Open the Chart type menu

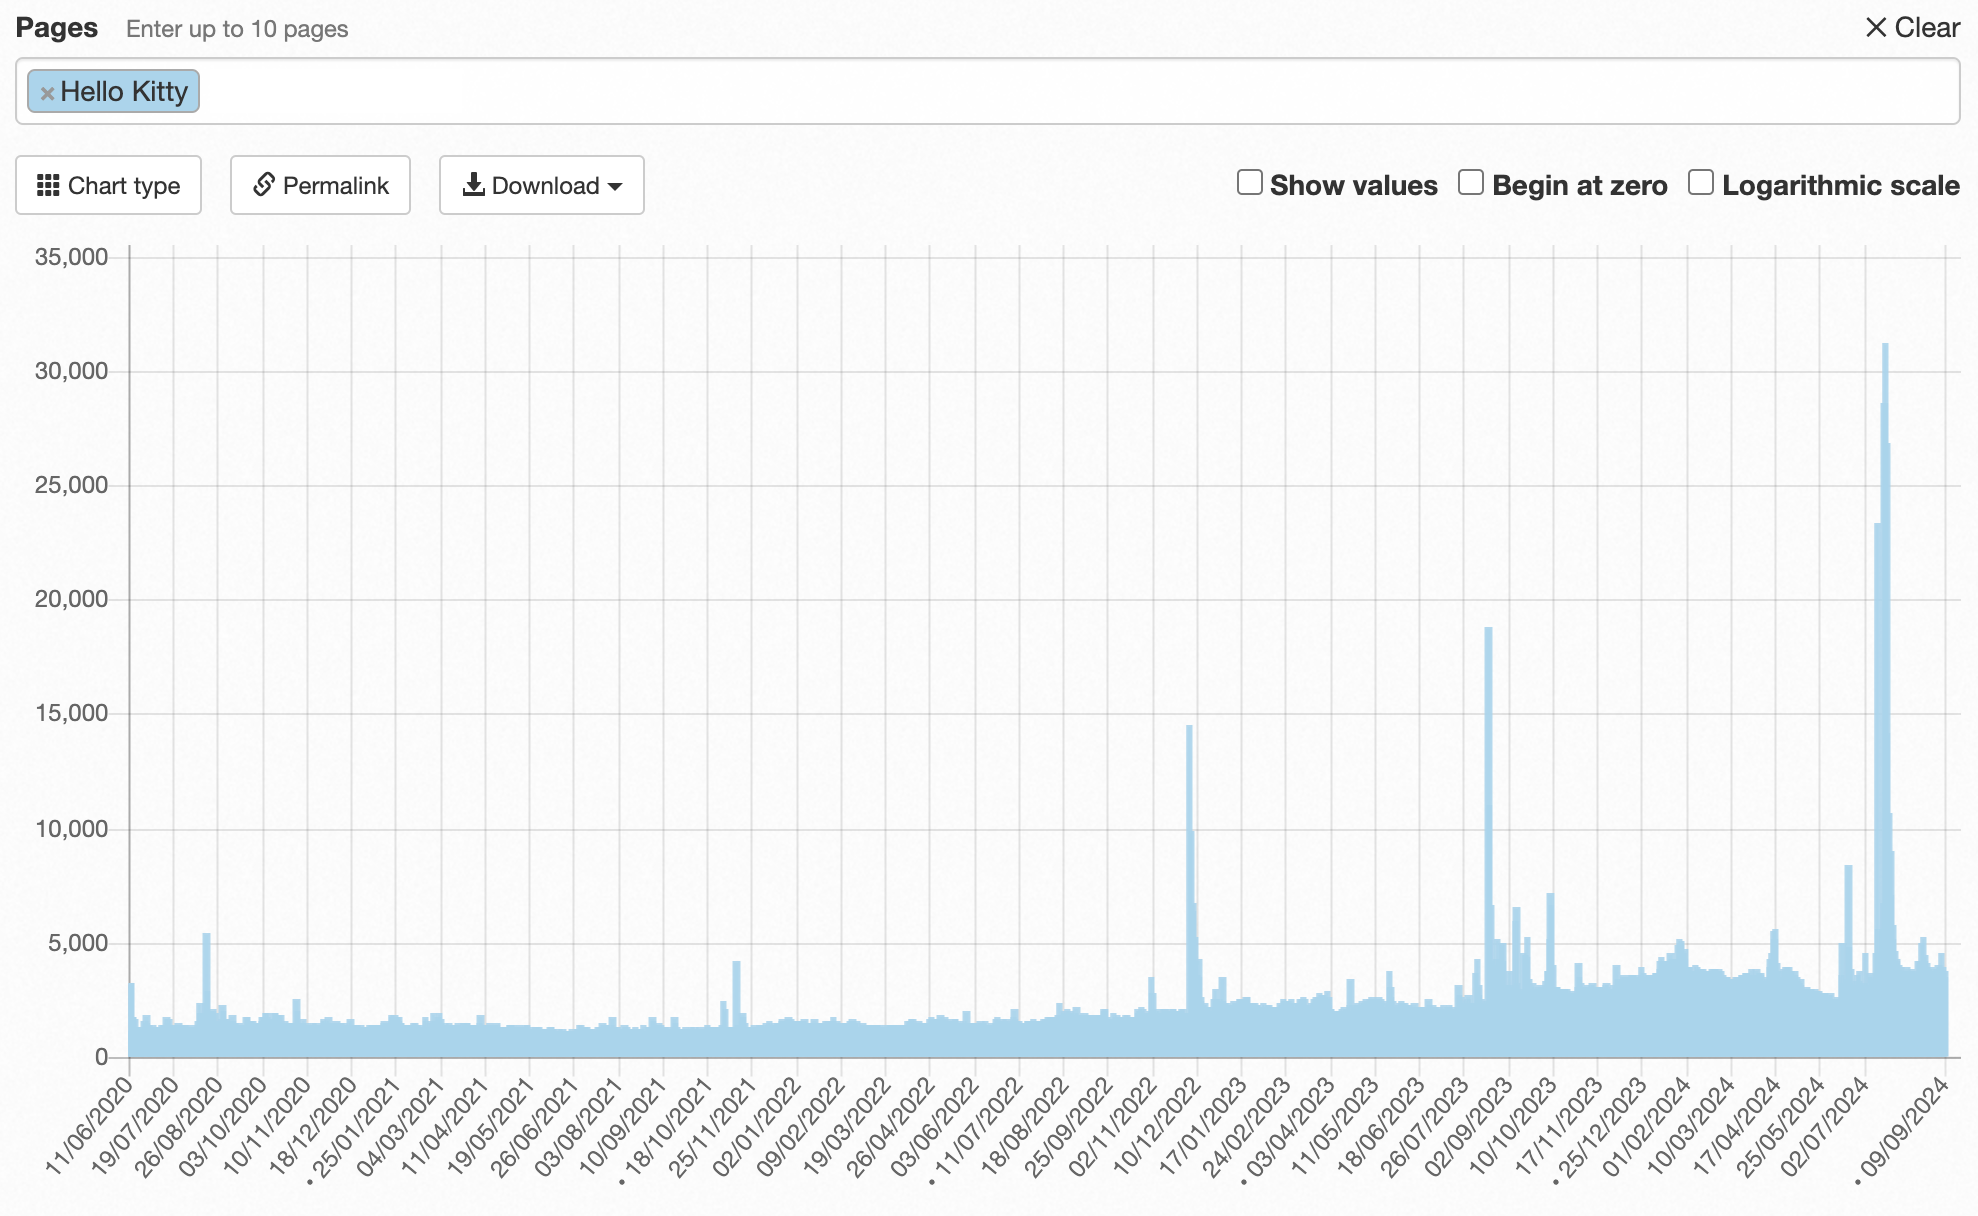124,186
